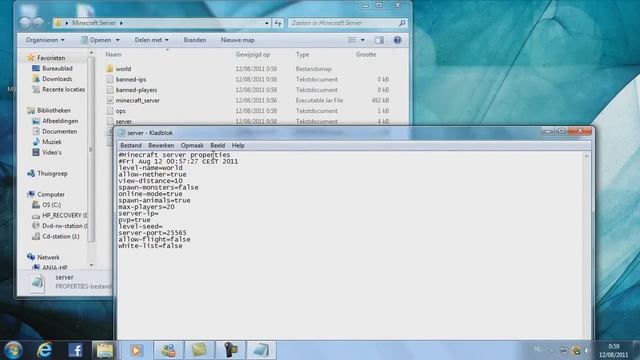Click the taskbar clock showing 0:59
The height and width of the screenshot is (360, 640).
pyautogui.click(x=614, y=351)
